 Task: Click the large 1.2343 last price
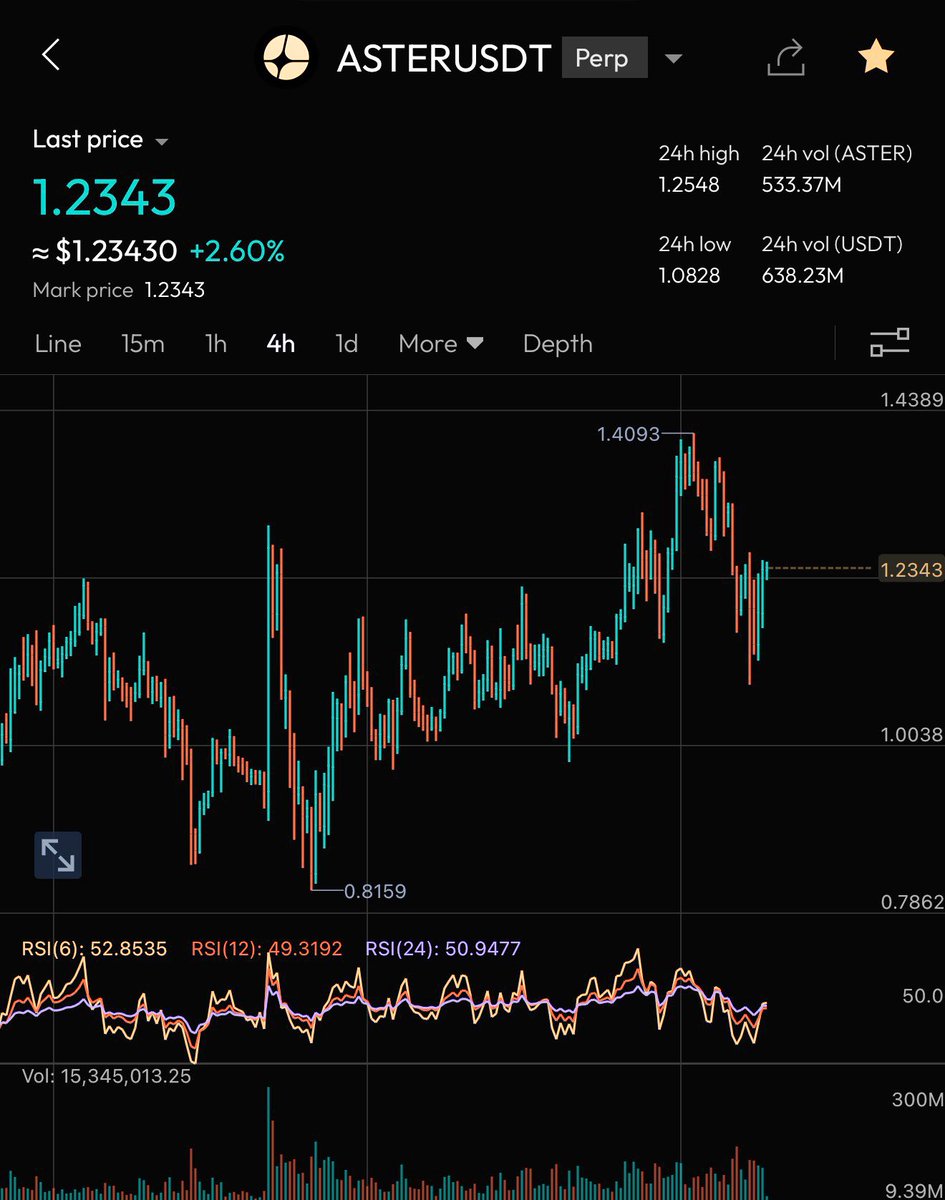105,197
